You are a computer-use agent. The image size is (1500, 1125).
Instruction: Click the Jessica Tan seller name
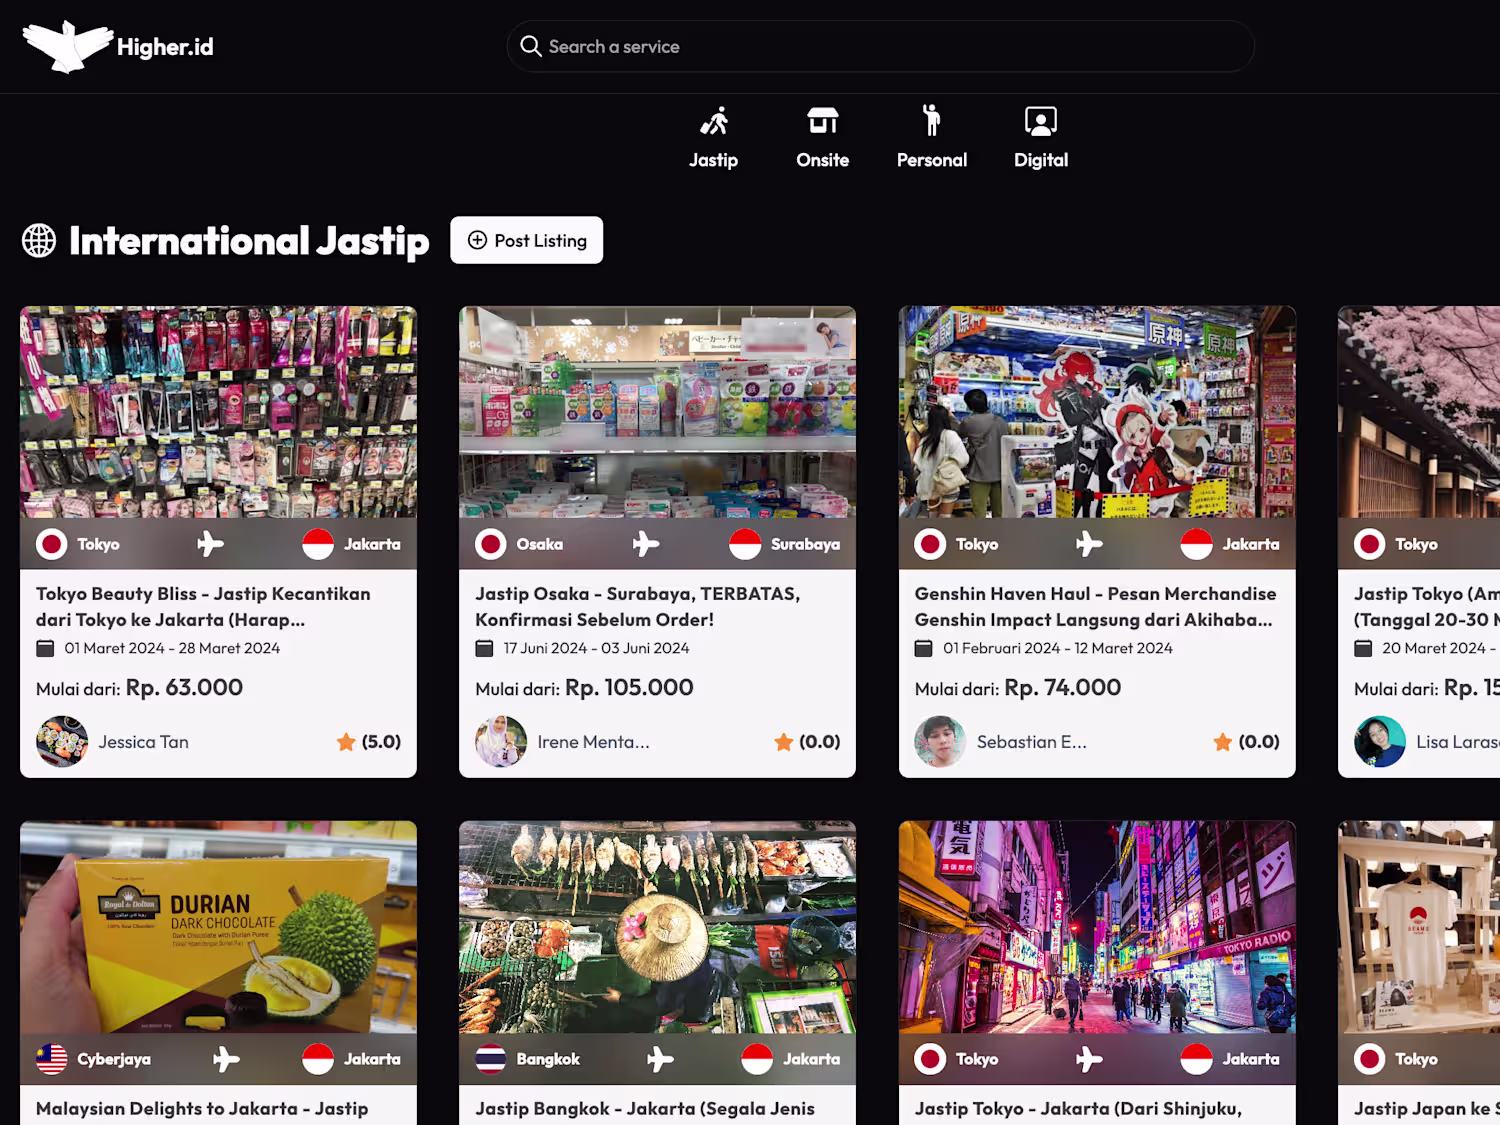143,742
